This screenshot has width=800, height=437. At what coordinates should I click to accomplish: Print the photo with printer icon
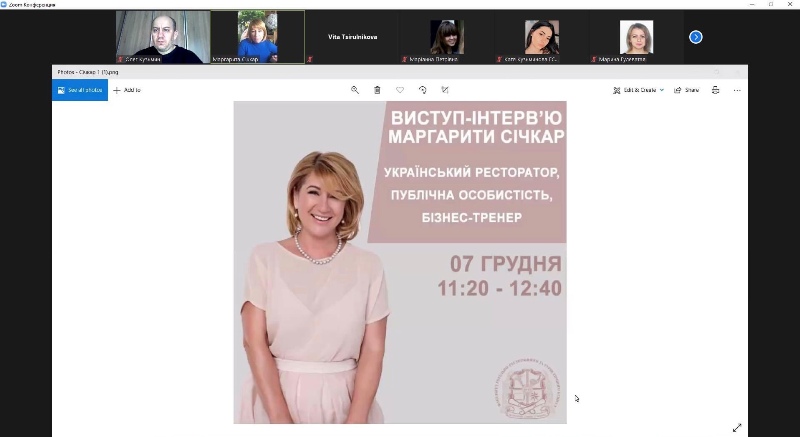(x=715, y=90)
